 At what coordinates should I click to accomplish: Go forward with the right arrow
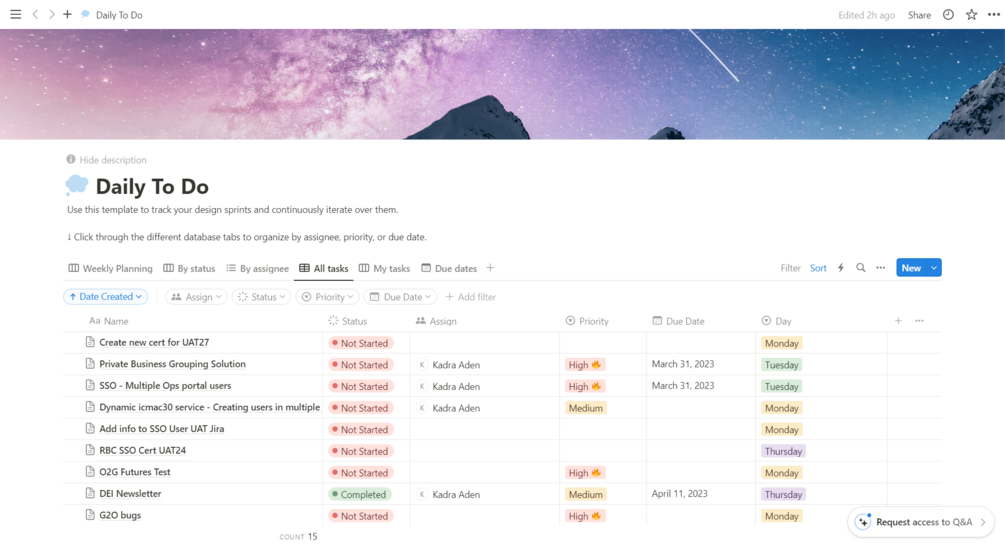click(51, 14)
